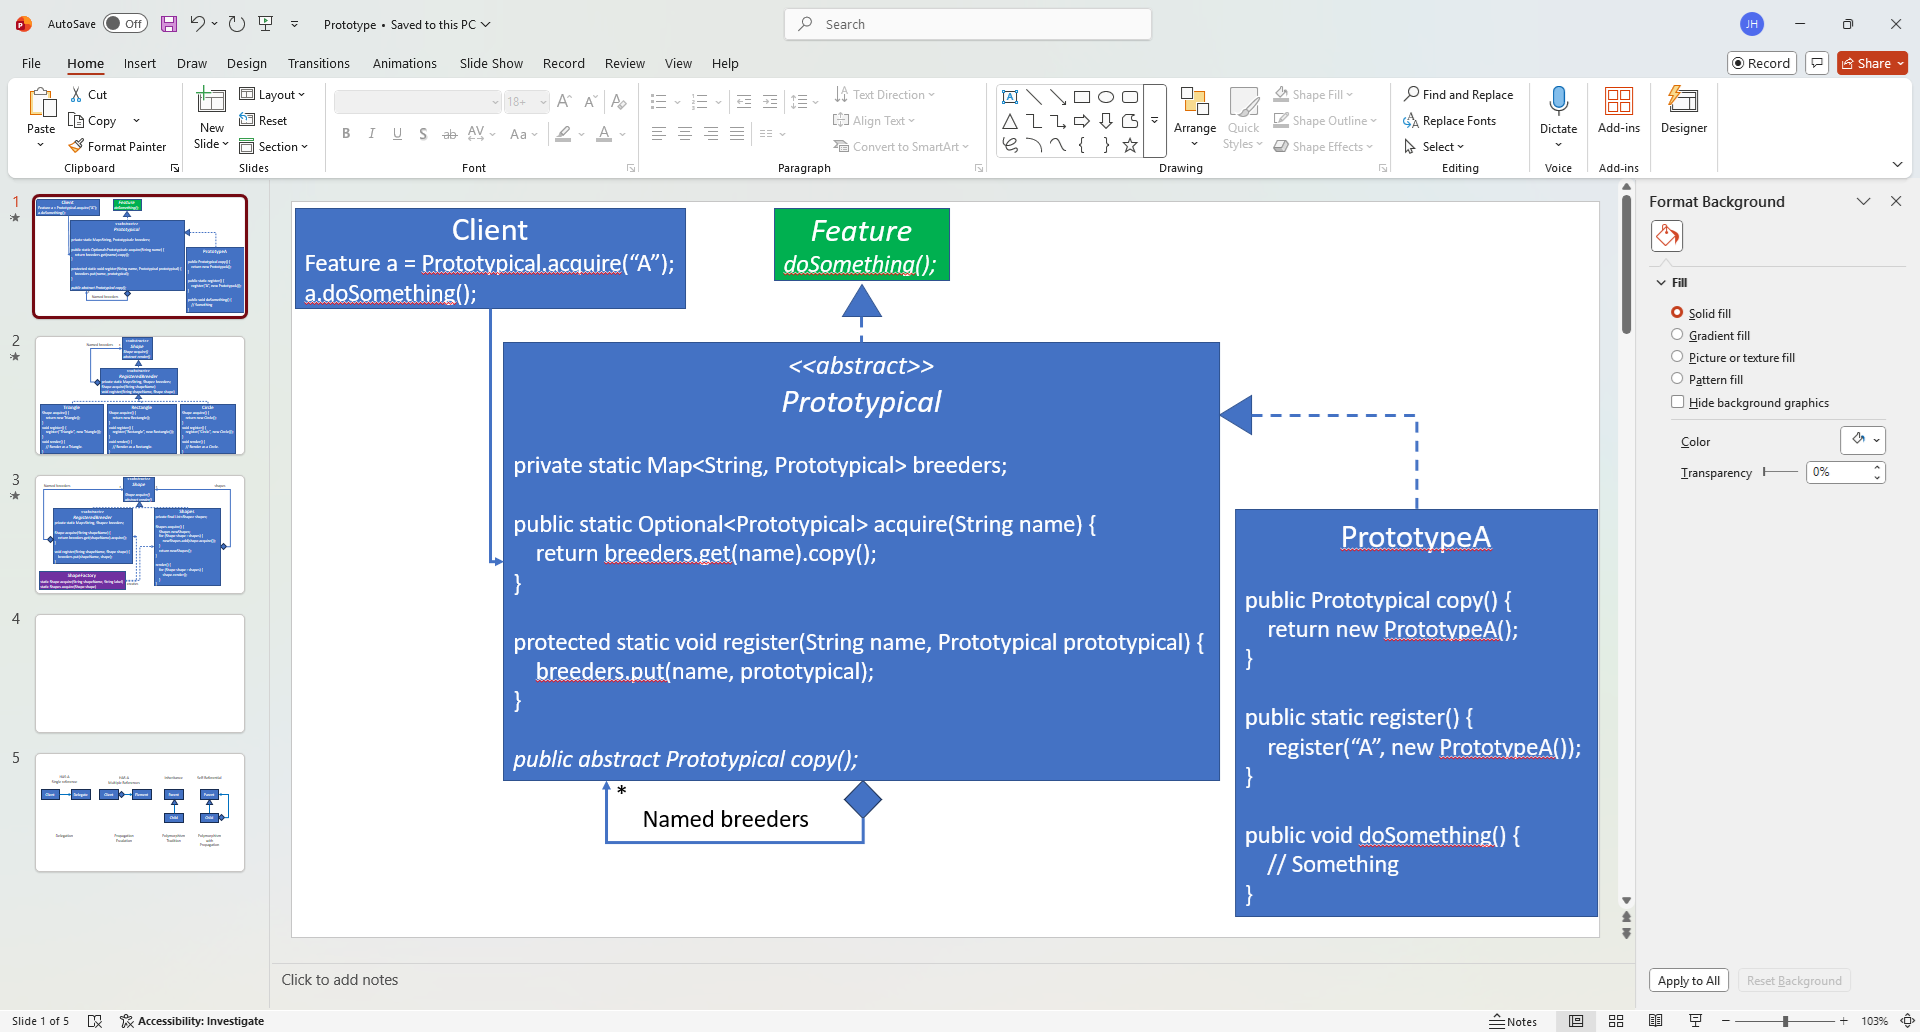Open the Slide Show tab
The width and height of the screenshot is (1920, 1032).
tap(490, 63)
